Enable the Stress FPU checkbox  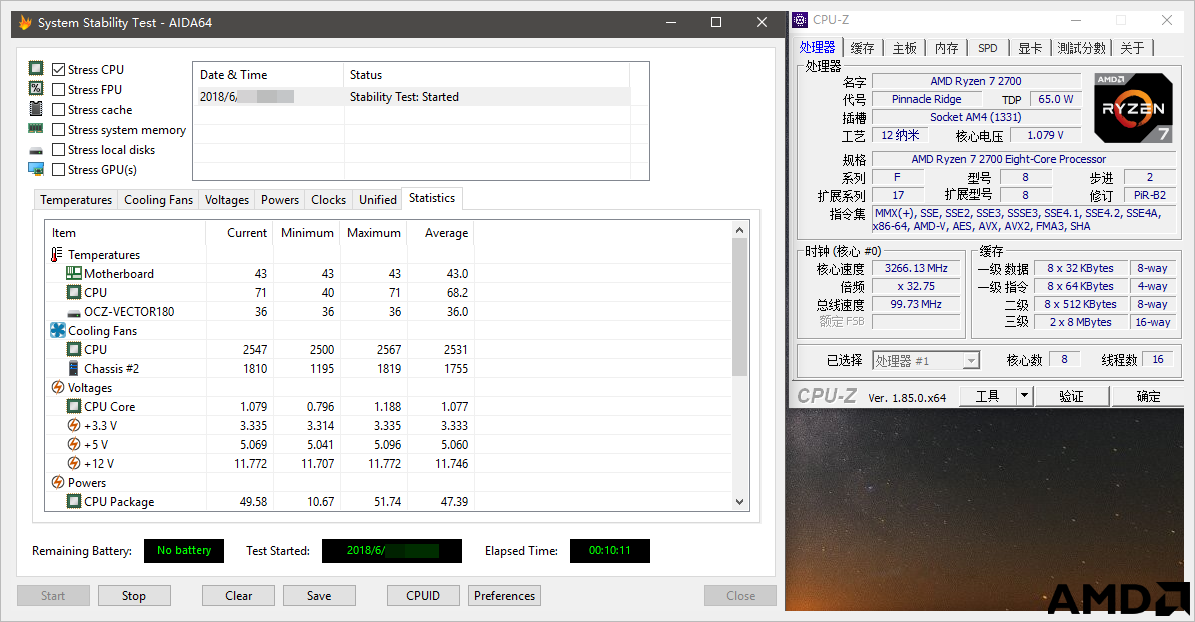[x=59, y=89]
